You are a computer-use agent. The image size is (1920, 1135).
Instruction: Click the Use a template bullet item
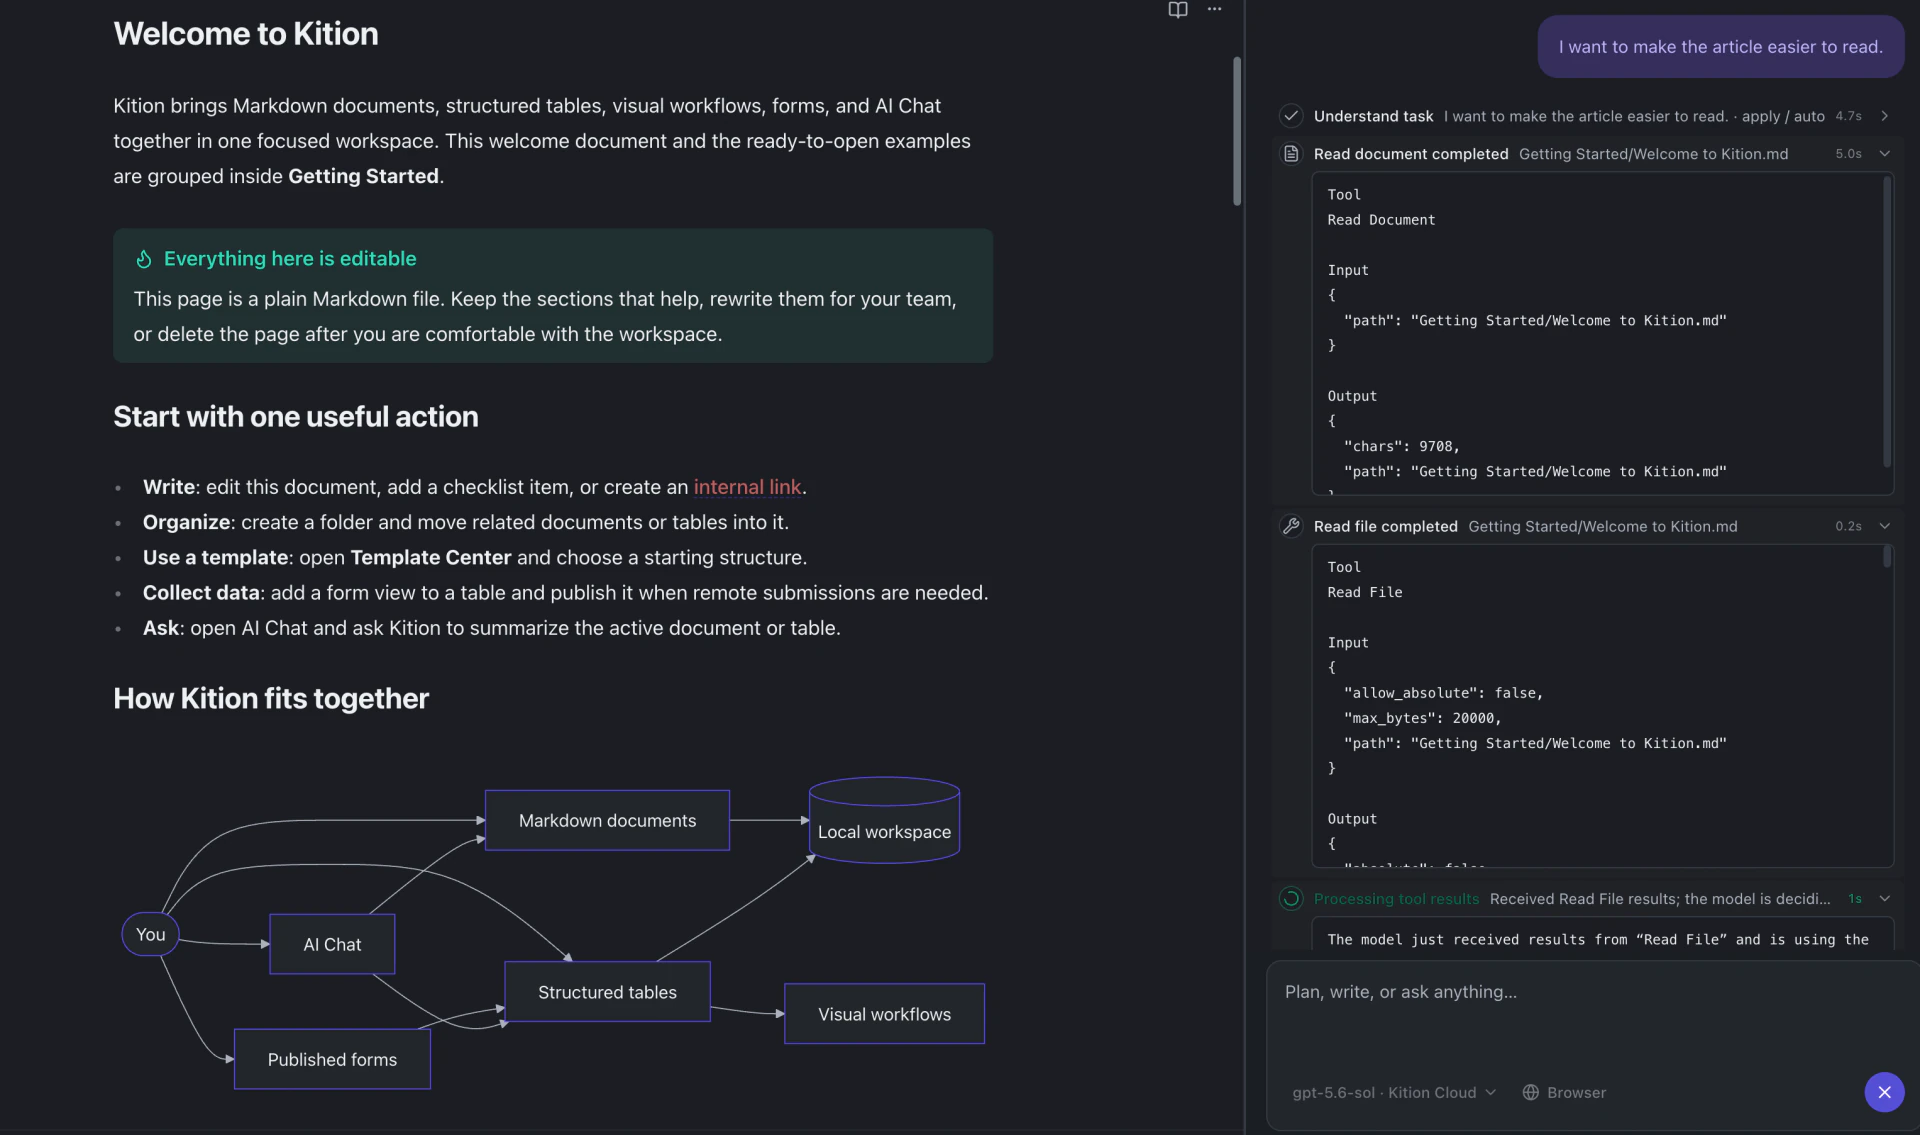pos(475,557)
